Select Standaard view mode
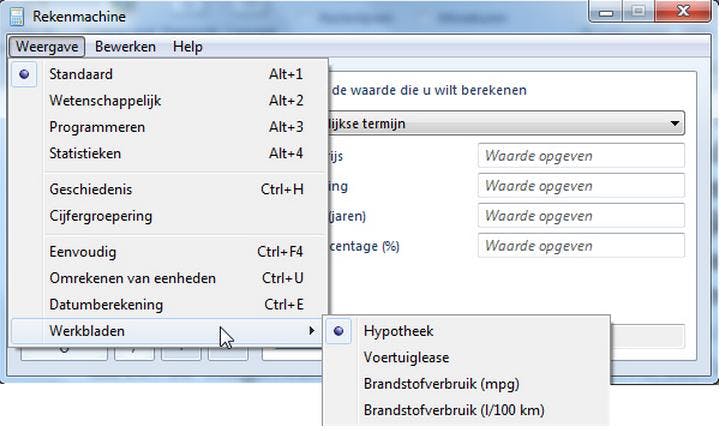The height and width of the screenshot is (431, 721). pos(81,74)
